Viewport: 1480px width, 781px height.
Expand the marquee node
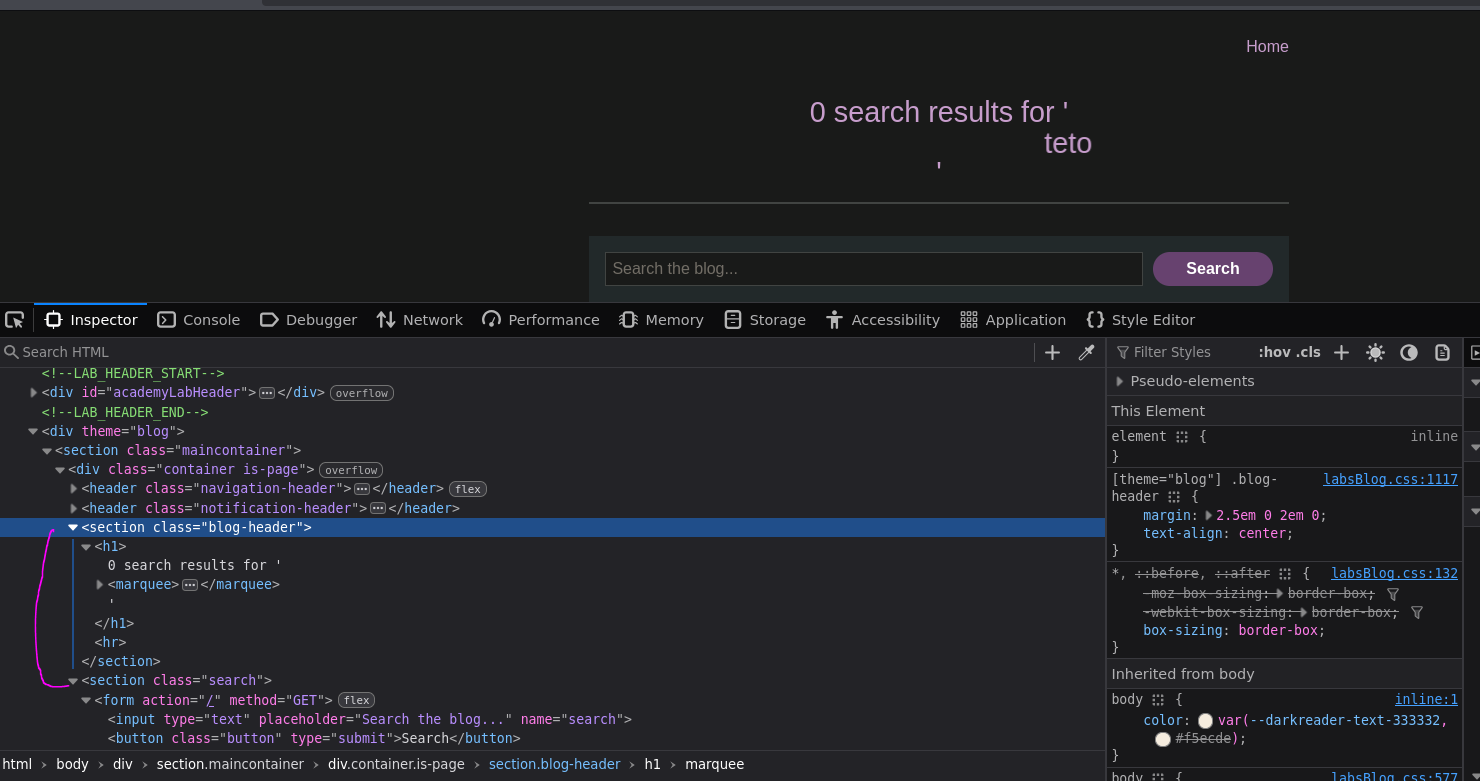click(x=100, y=584)
